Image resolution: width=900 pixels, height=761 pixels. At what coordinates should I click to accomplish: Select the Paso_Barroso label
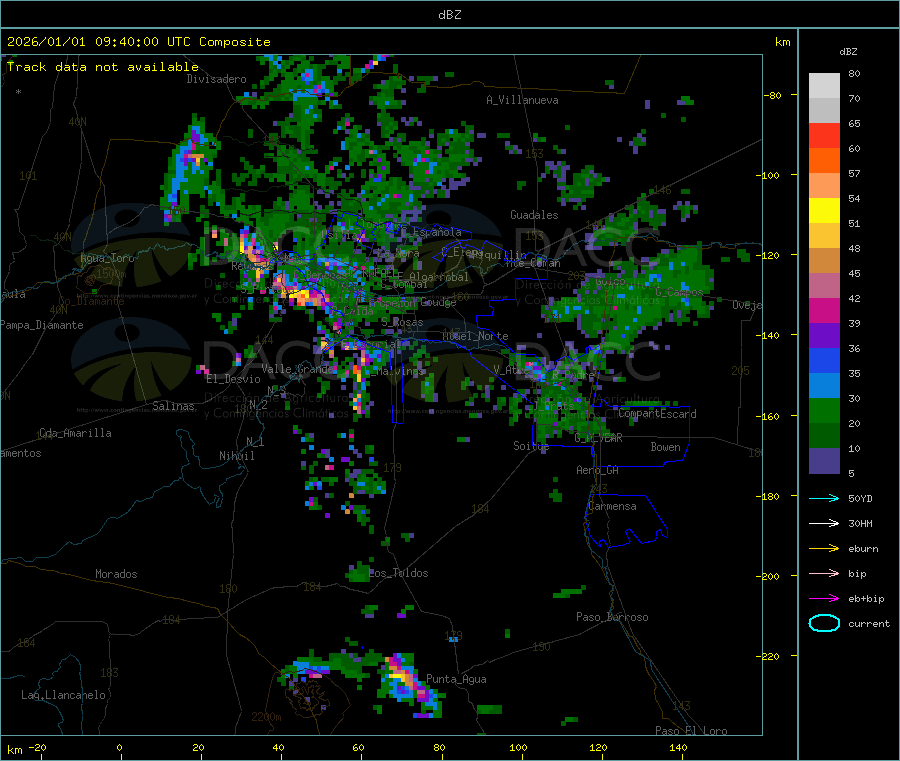(612, 617)
